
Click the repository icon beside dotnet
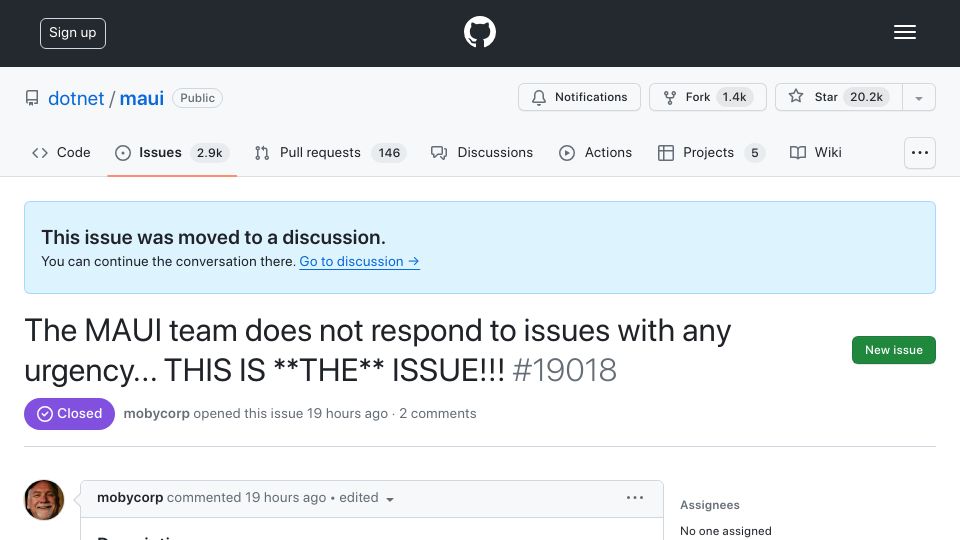coord(32,98)
